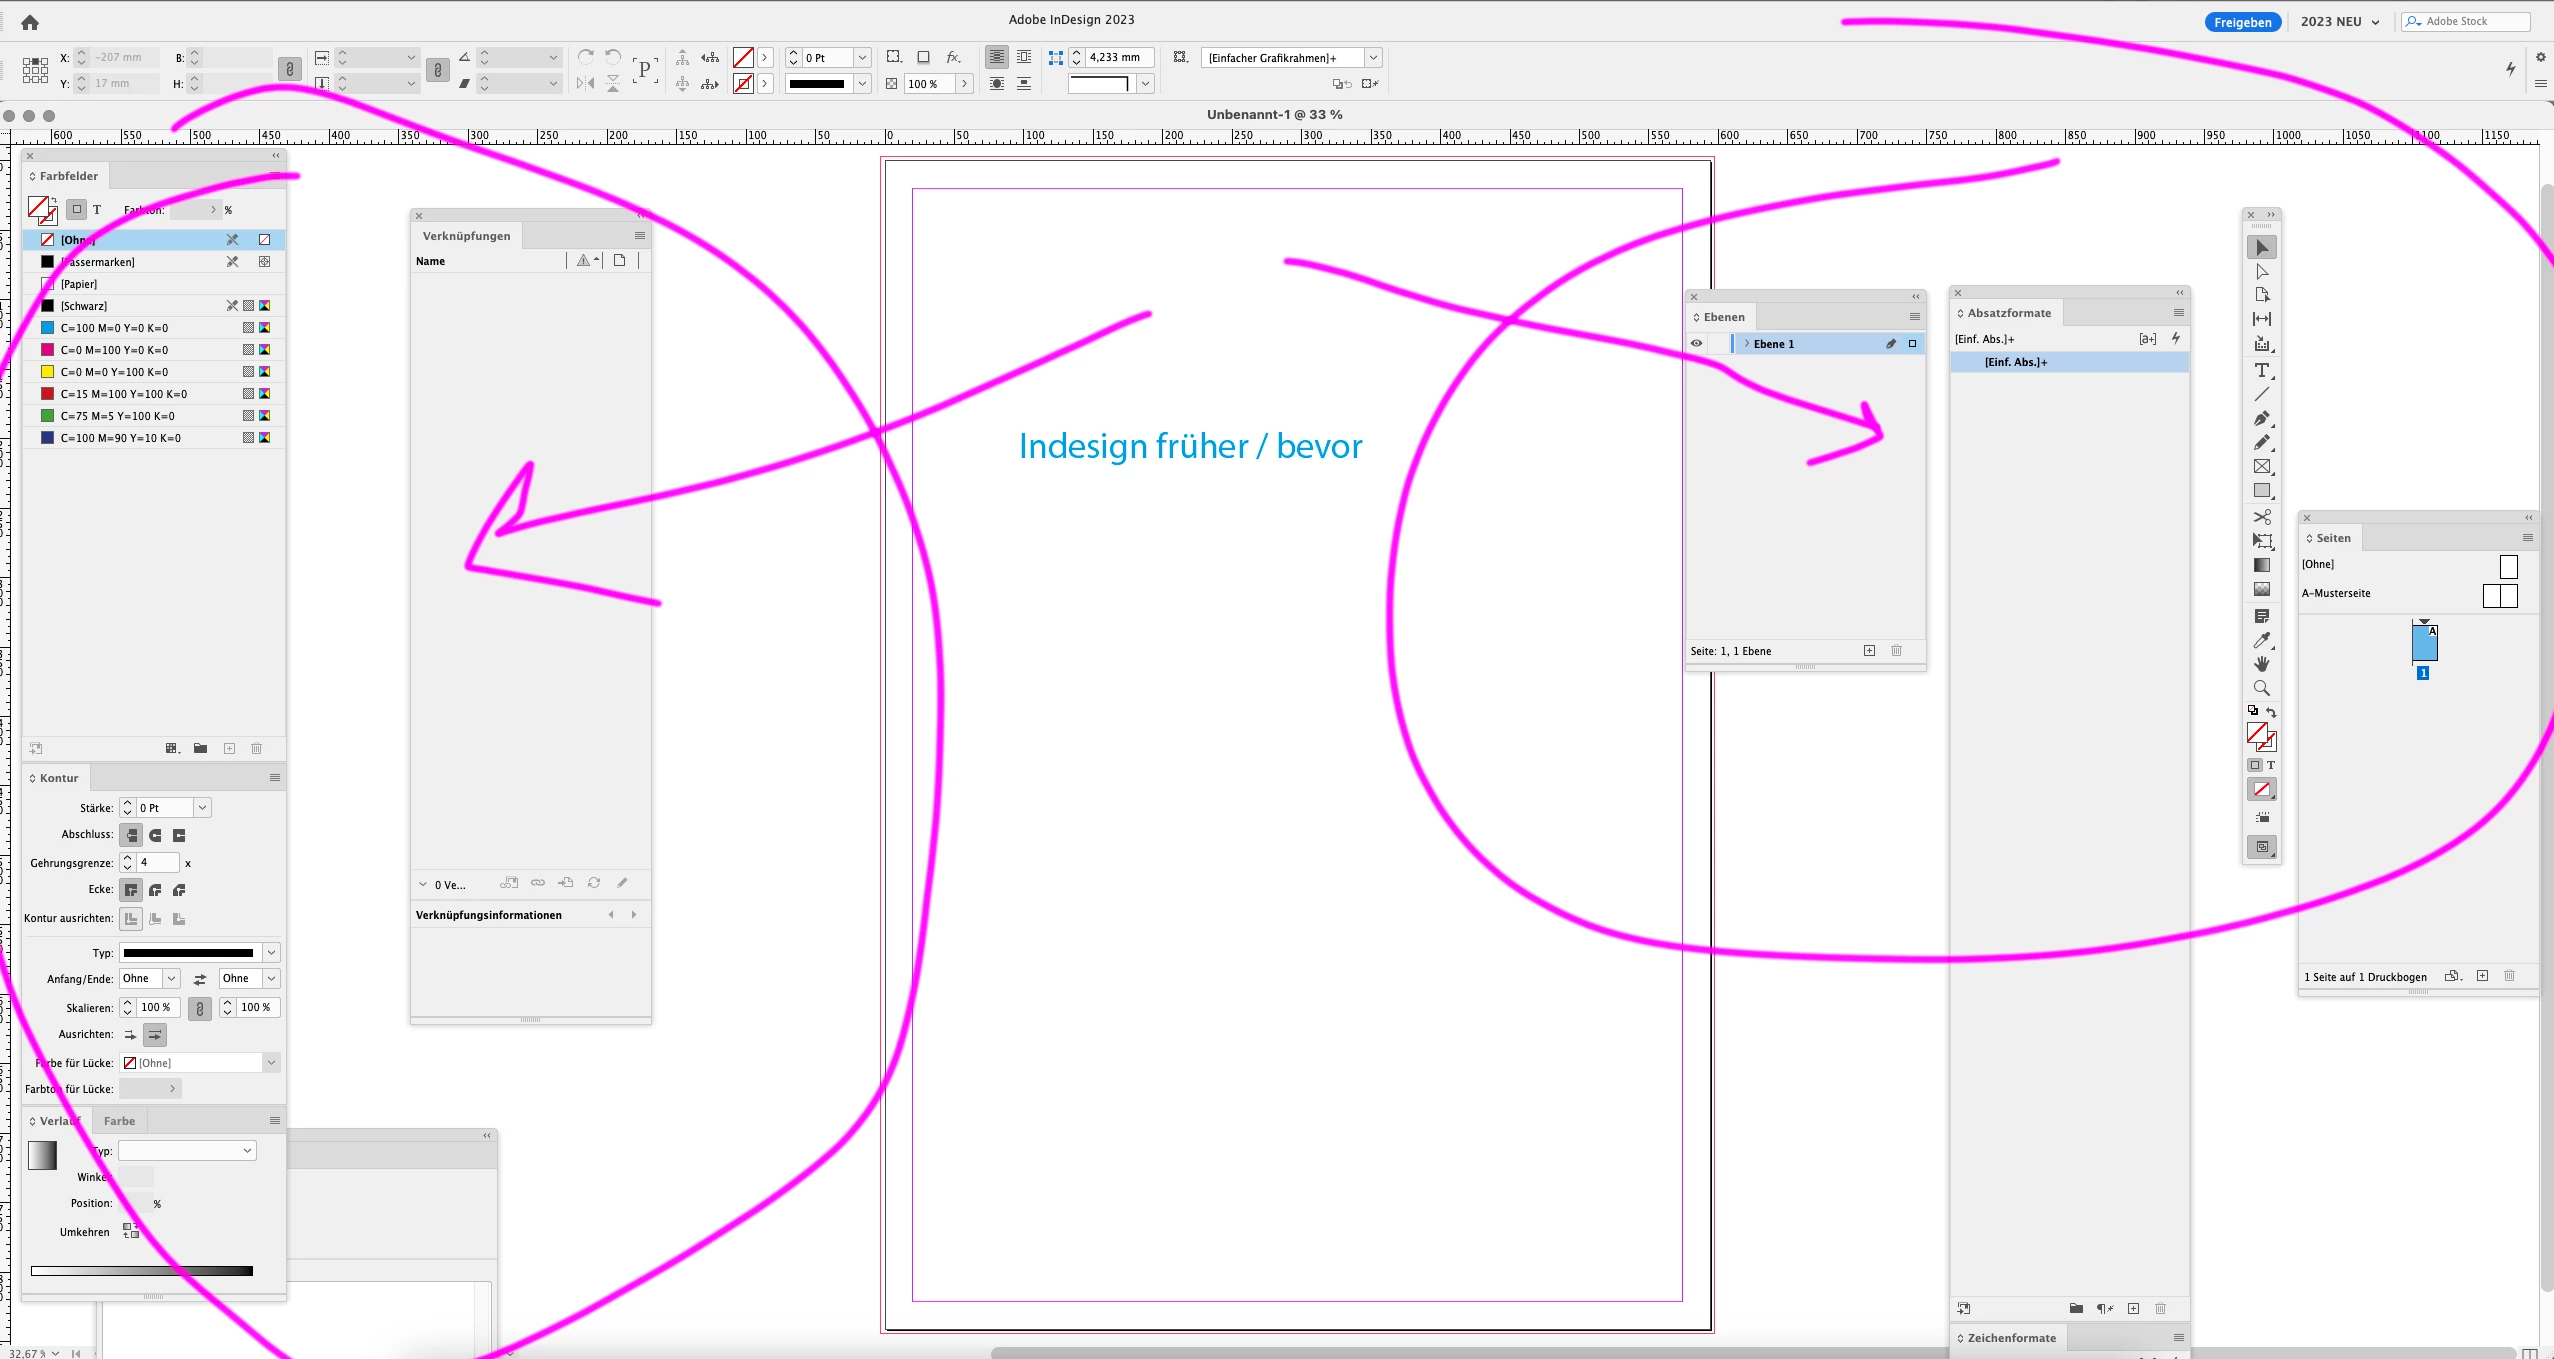Image resolution: width=2554 pixels, height=1359 pixels.
Task: Click the Freigeben button
Action: [2242, 22]
